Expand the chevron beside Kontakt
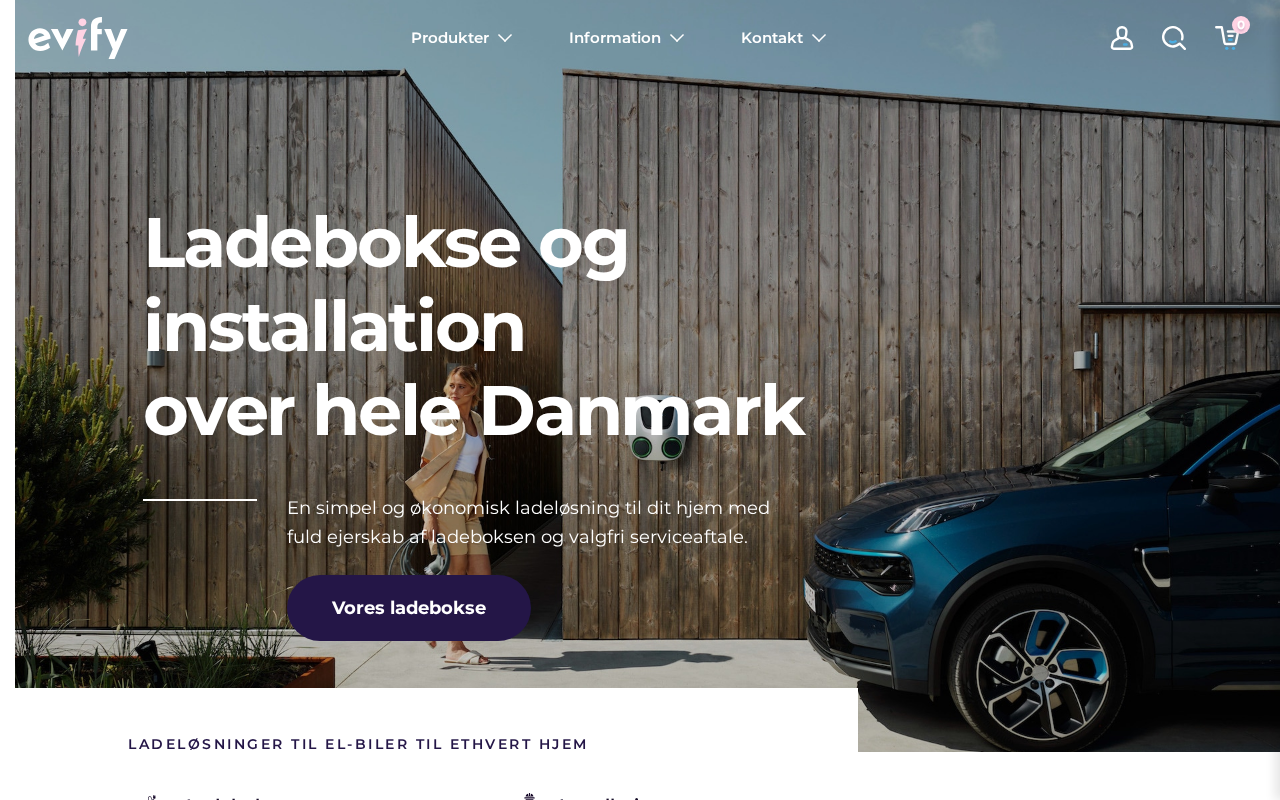This screenshot has height=800, width=1280. [x=819, y=38]
